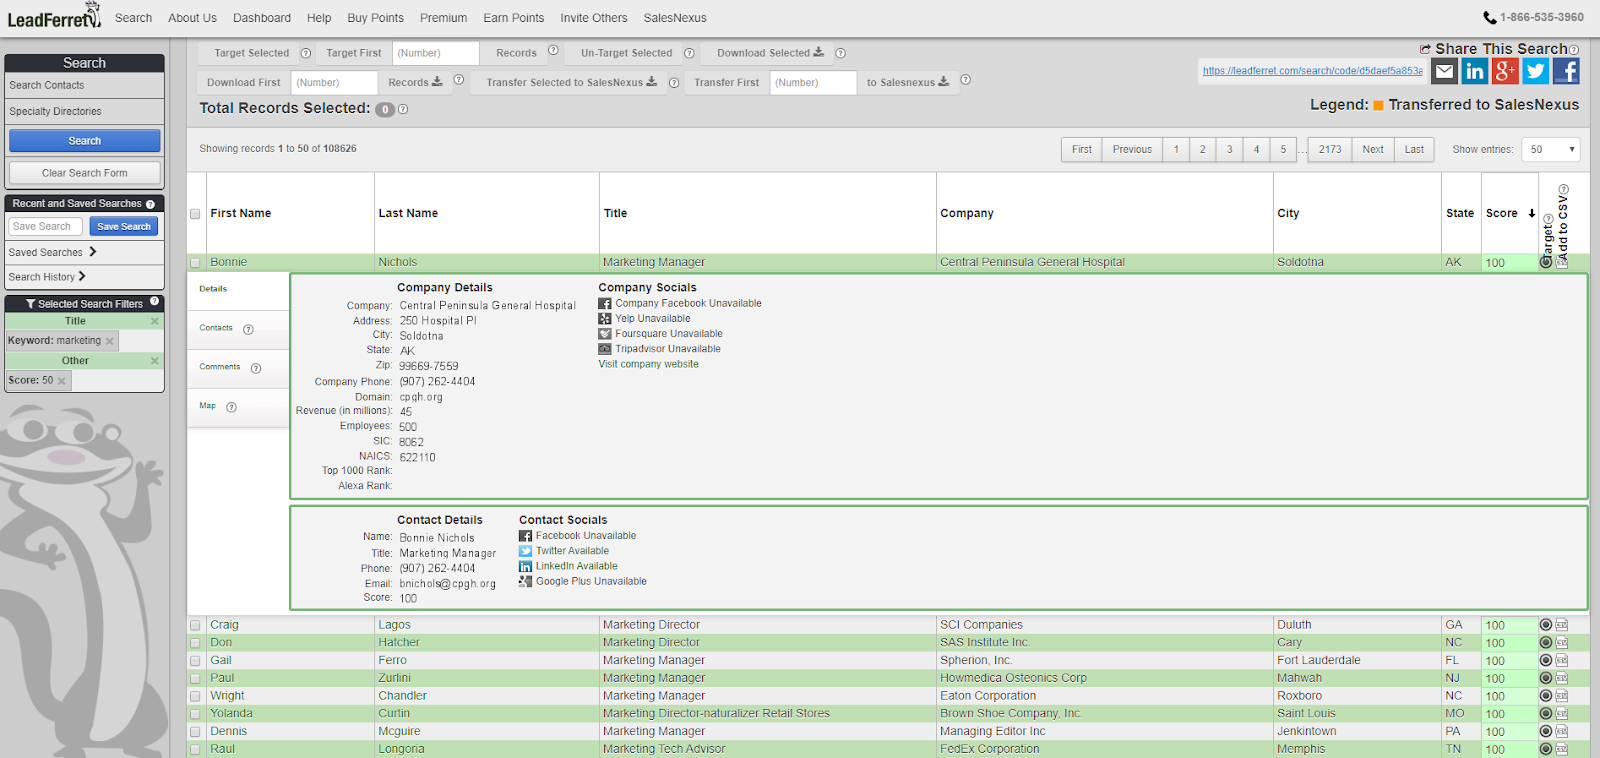Click LinkedIn Available contact social link
This screenshot has width=1600, height=758.
tap(577, 566)
